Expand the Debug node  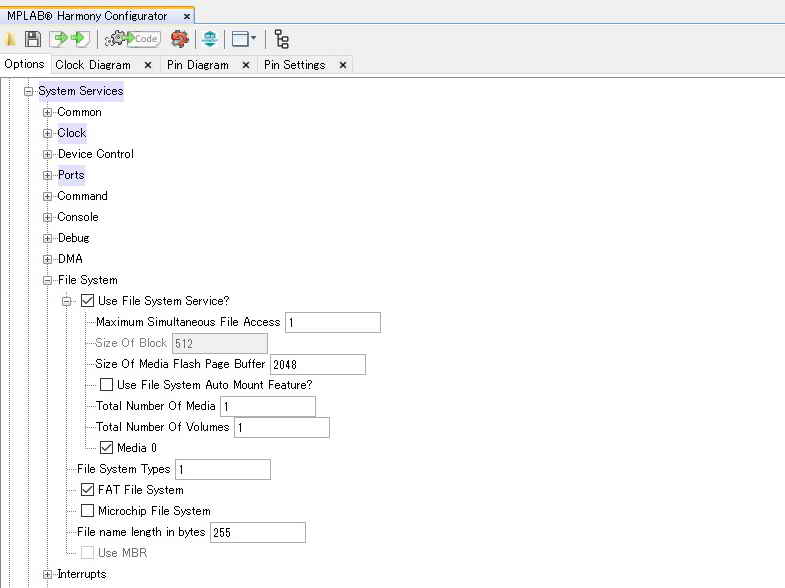click(x=47, y=238)
